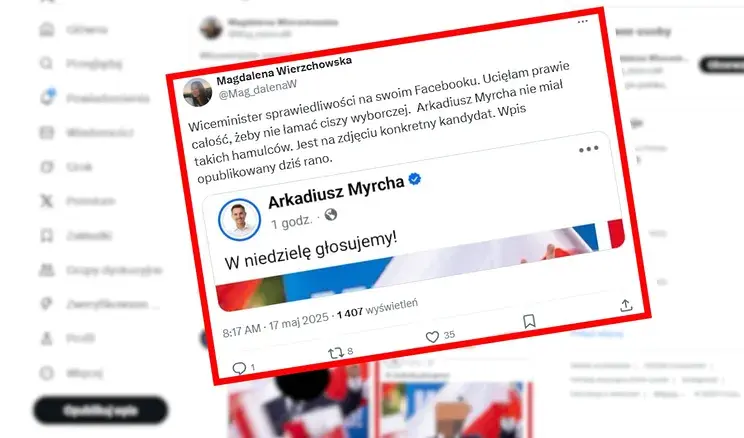The image size is (744, 438).
Task: Click the black post button in sidebar
Action: (100, 410)
